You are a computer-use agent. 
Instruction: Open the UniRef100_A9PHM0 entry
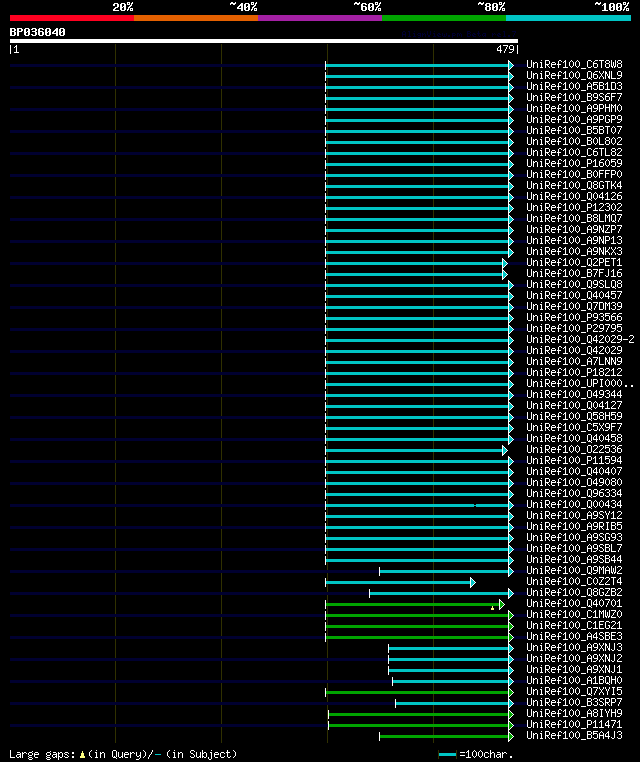pos(574,108)
